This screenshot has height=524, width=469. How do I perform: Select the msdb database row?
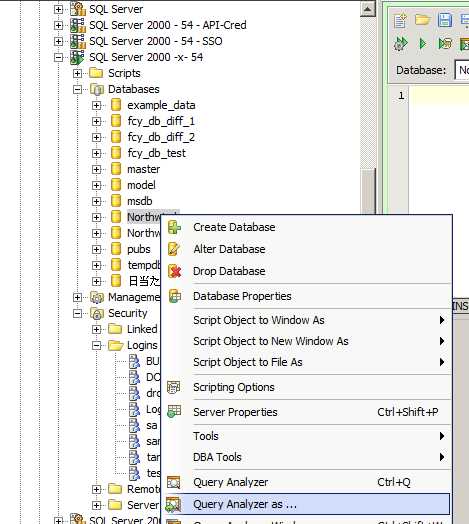140,201
